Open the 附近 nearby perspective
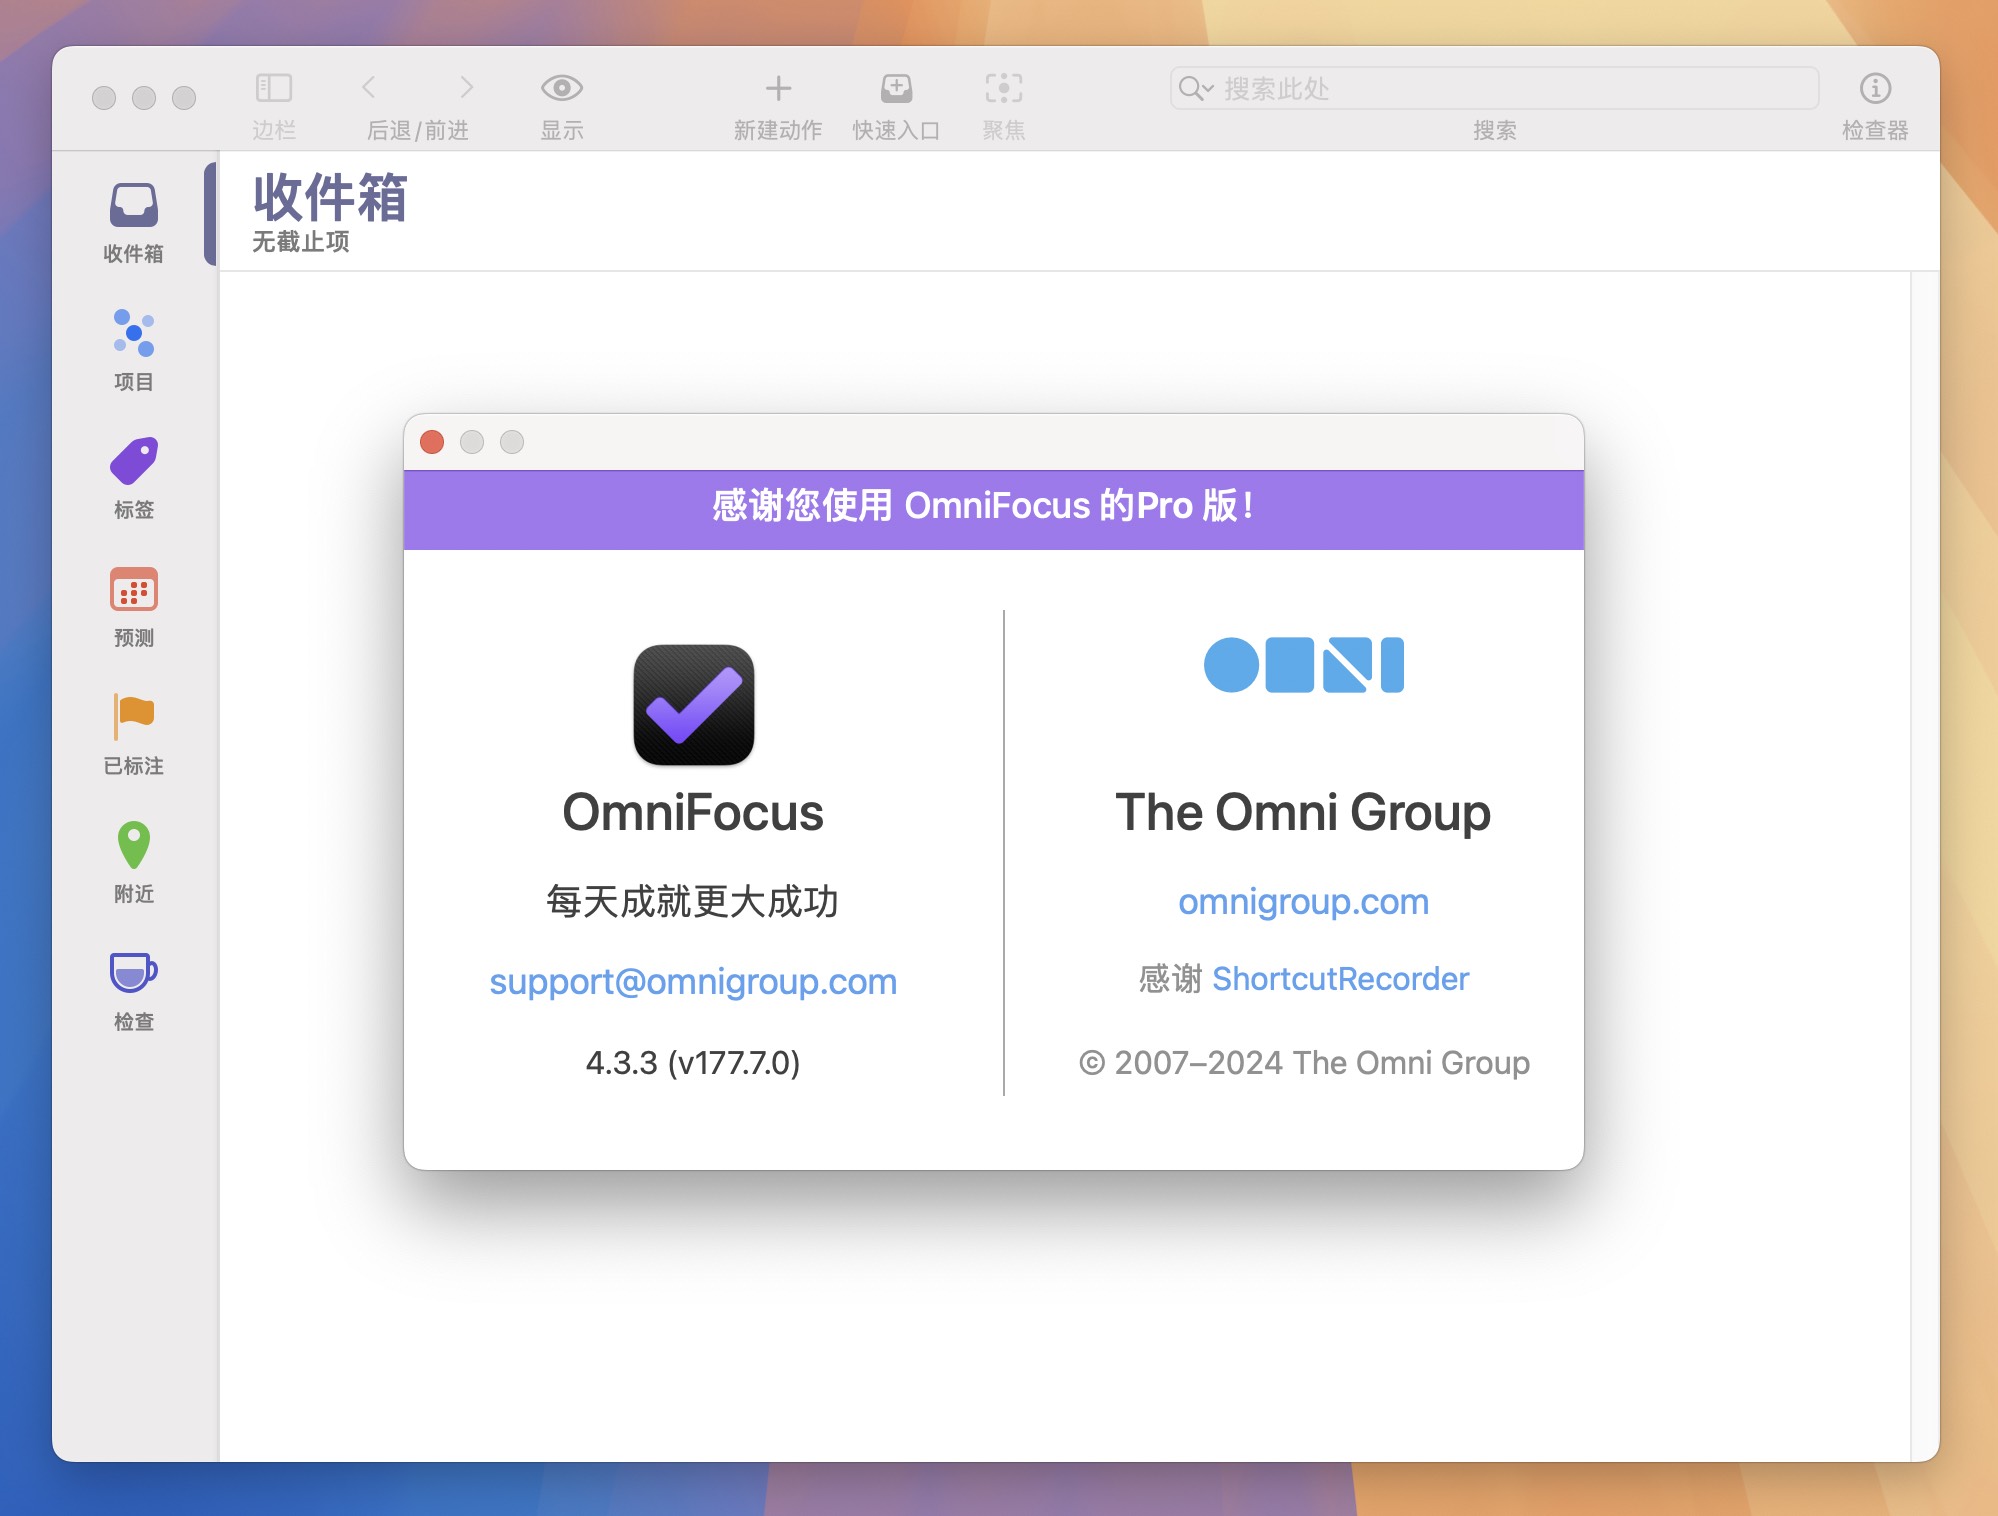 coord(133,863)
